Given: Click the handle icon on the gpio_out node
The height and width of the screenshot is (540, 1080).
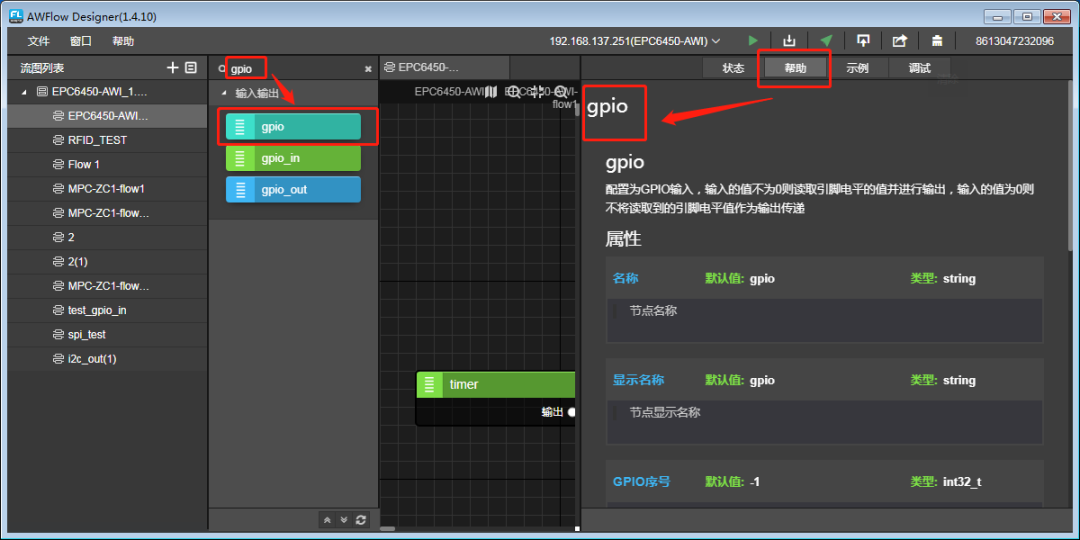Looking at the screenshot, I should click(x=240, y=190).
